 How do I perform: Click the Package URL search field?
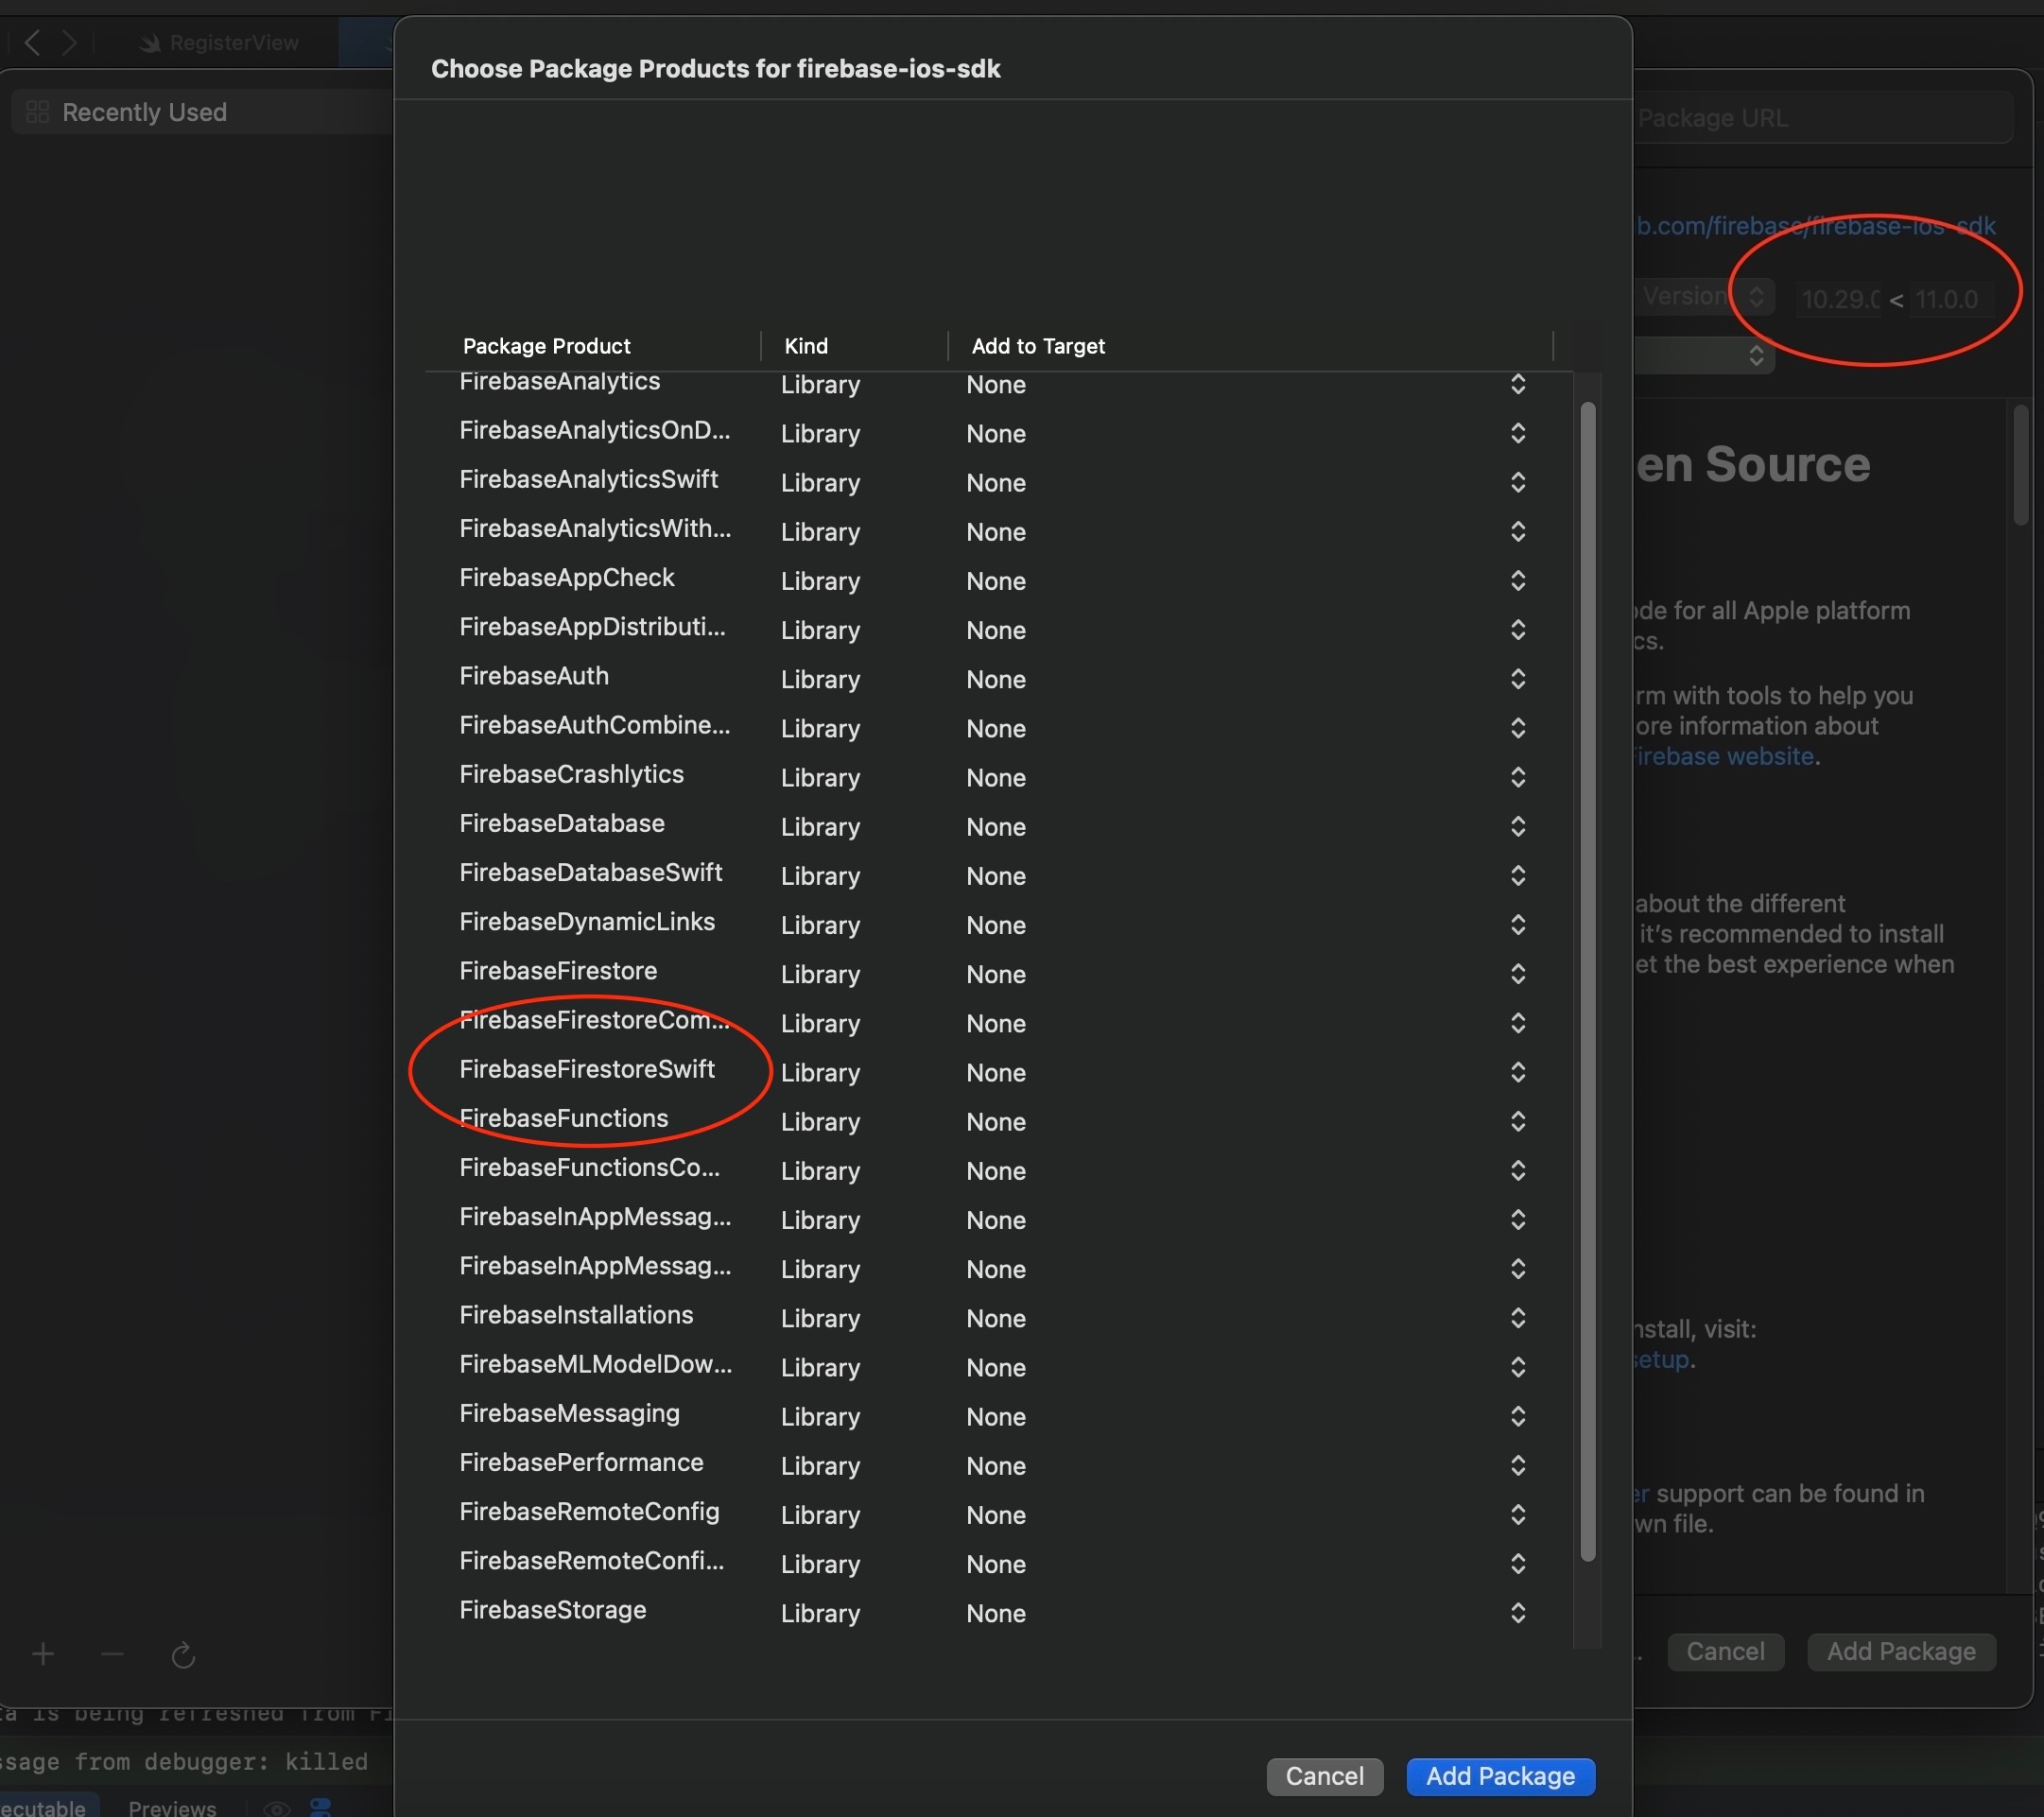coord(1822,118)
